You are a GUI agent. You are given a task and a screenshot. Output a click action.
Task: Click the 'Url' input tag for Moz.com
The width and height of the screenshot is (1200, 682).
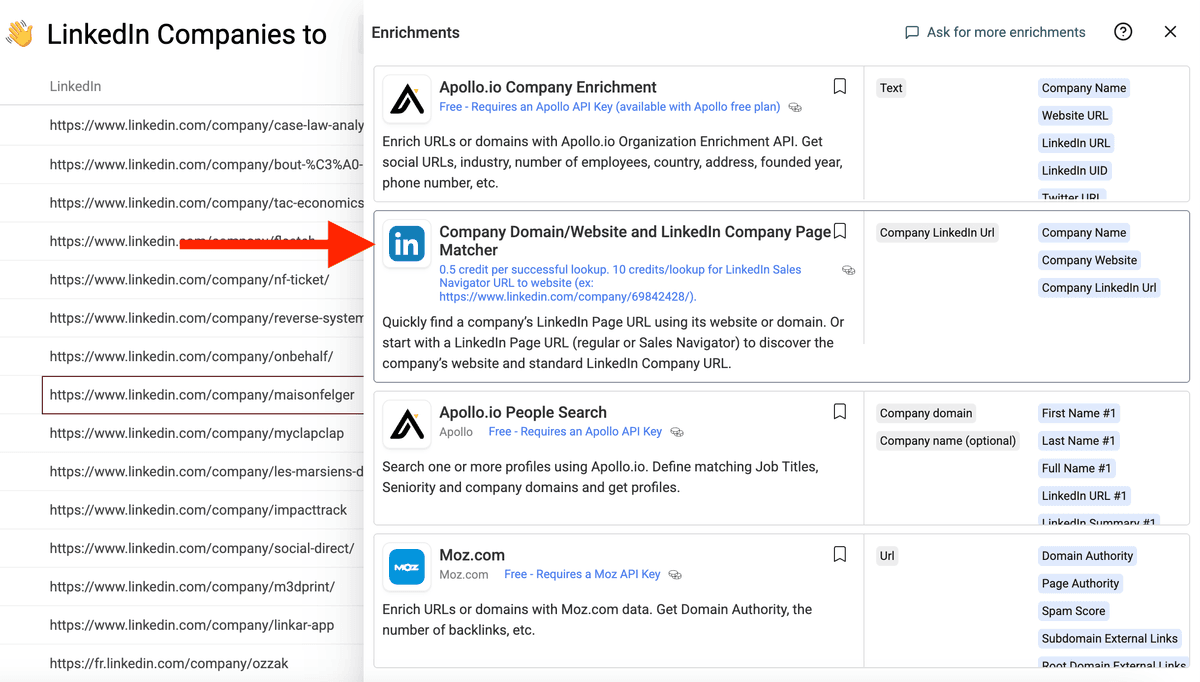click(x=887, y=556)
